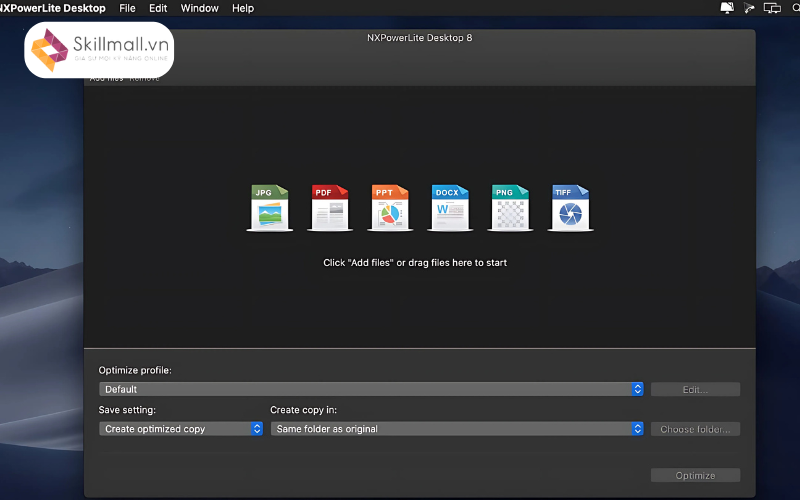This screenshot has height=500, width=800.
Task: Open the Create copy in dropdown
Action: pyautogui.click(x=457, y=429)
